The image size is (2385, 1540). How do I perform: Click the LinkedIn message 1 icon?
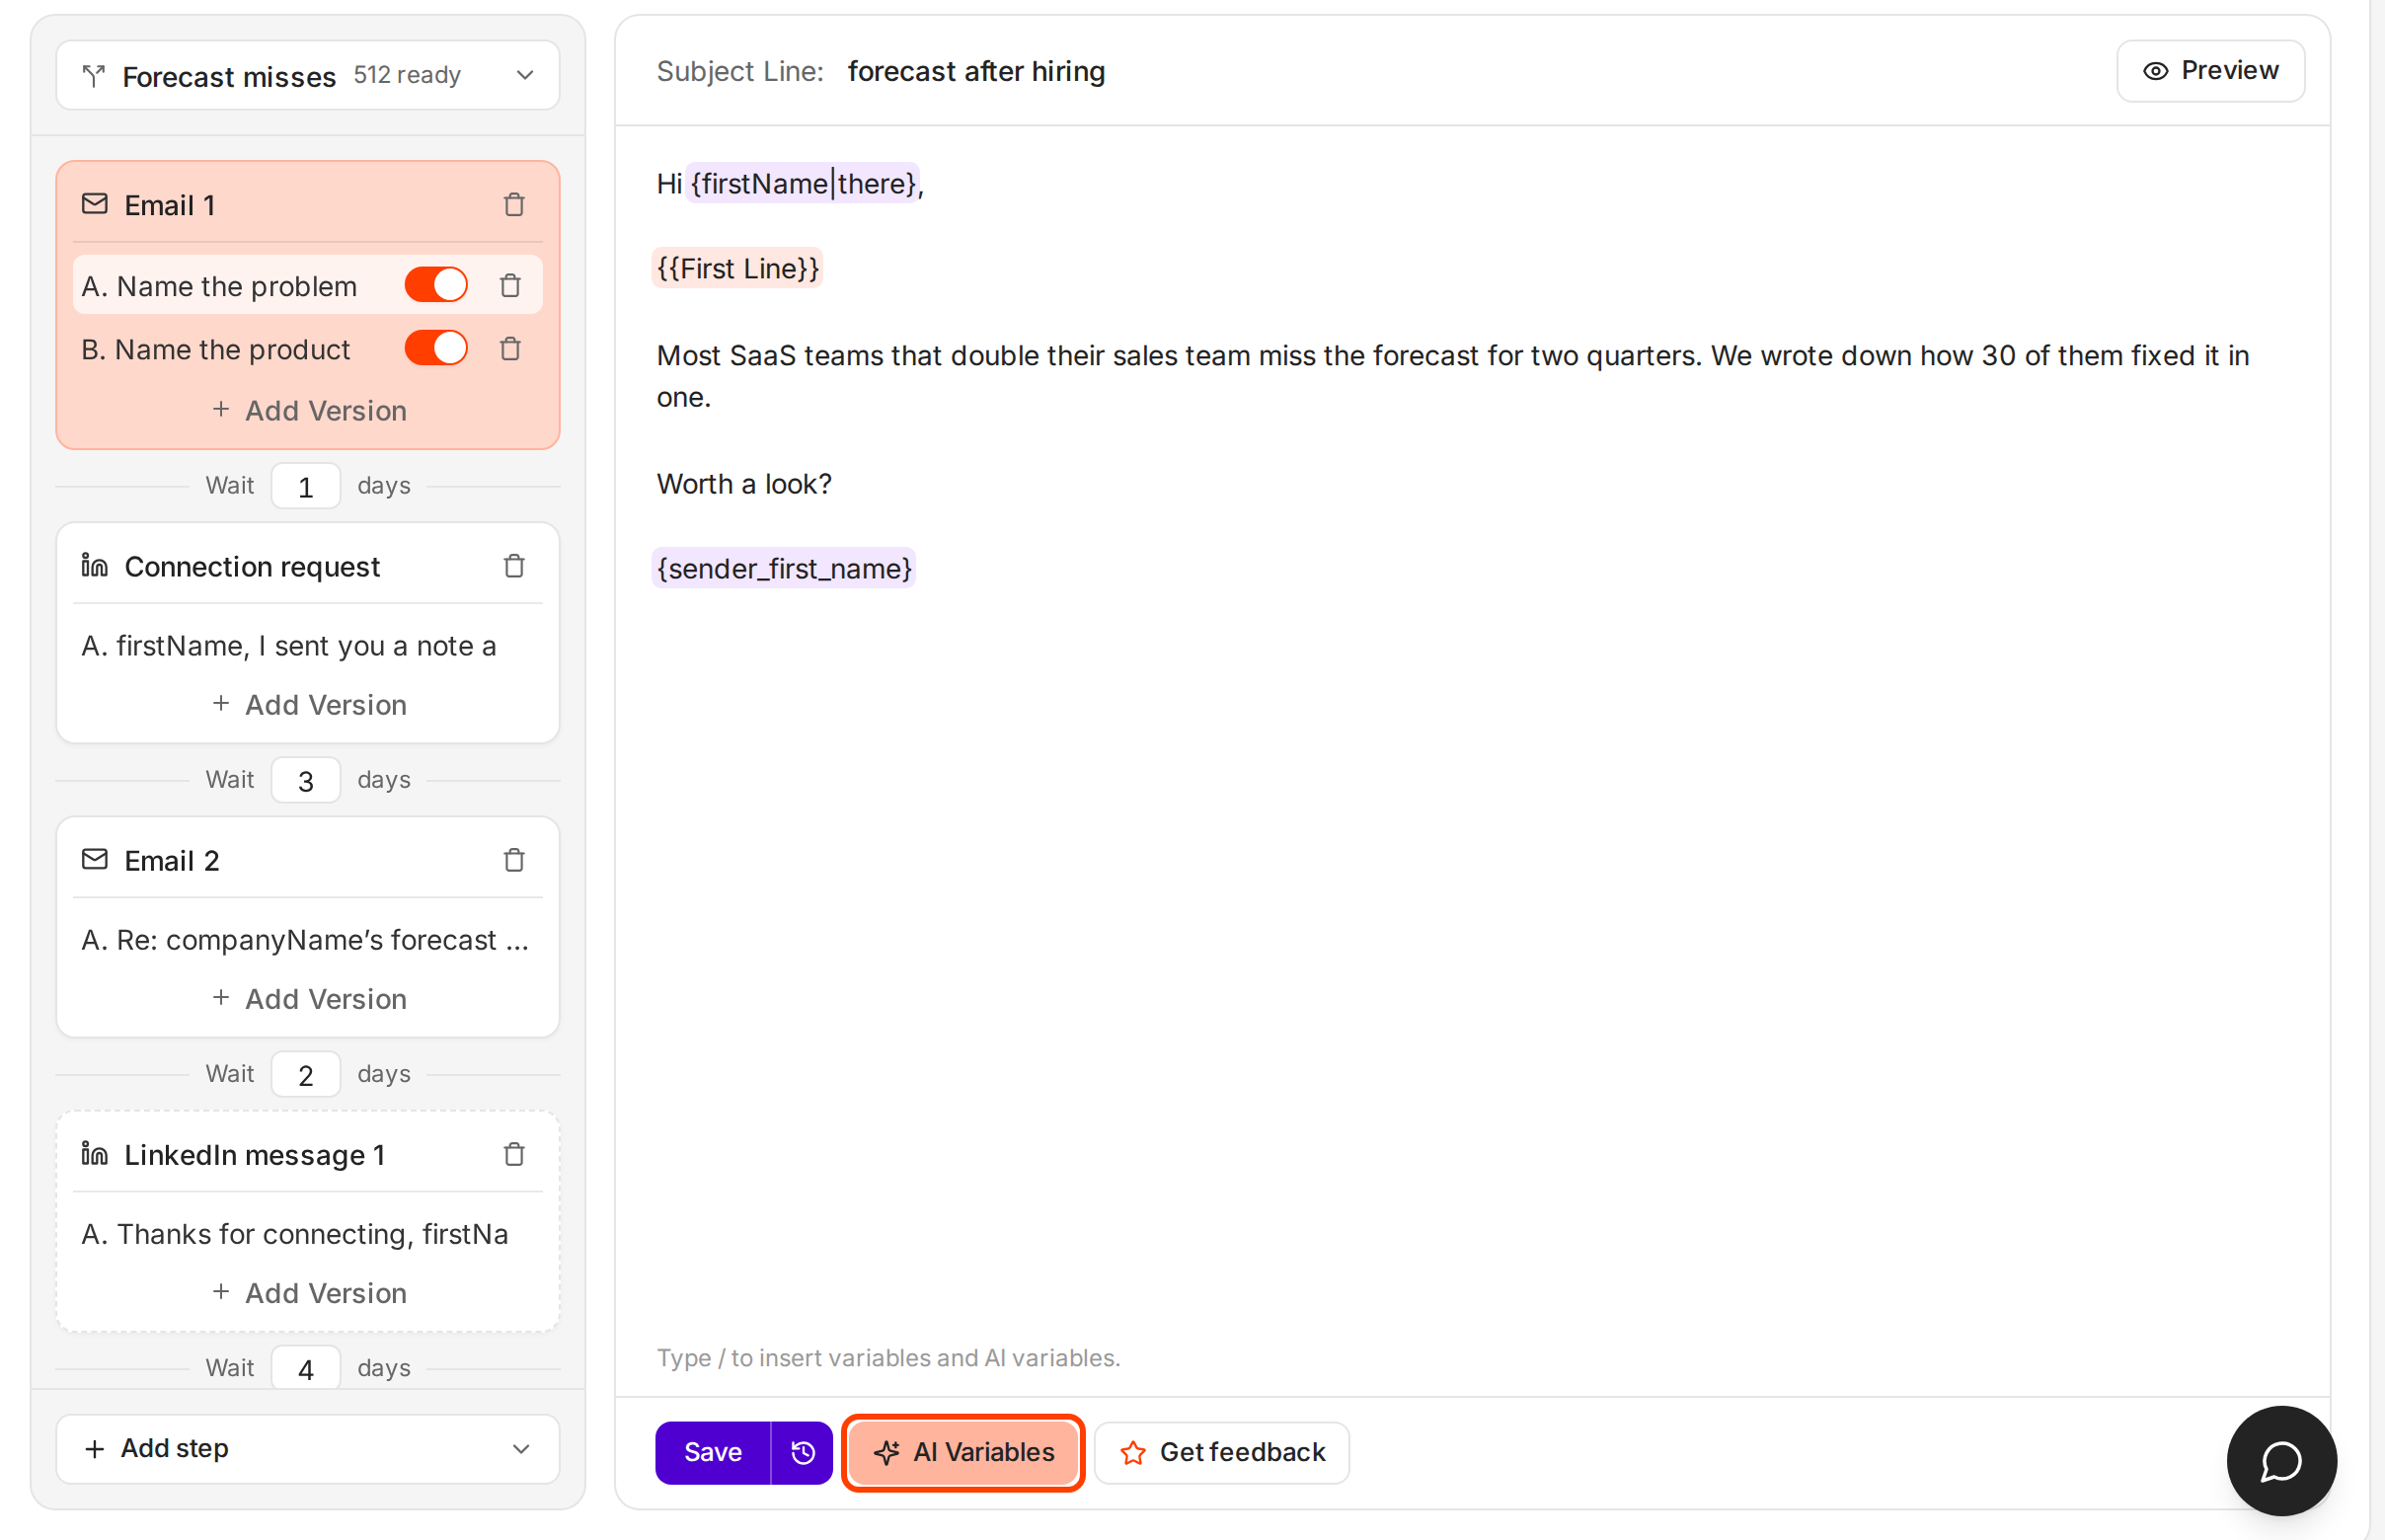95,1154
